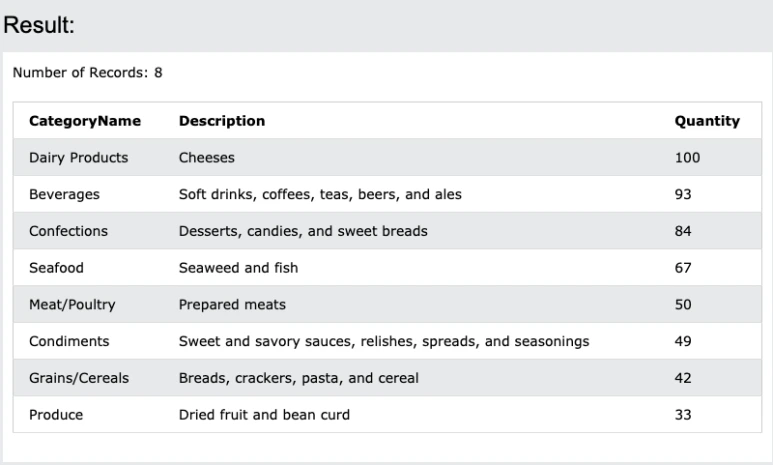The height and width of the screenshot is (465, 773).
Task: Click the Description column header
Action: [221, 121]
